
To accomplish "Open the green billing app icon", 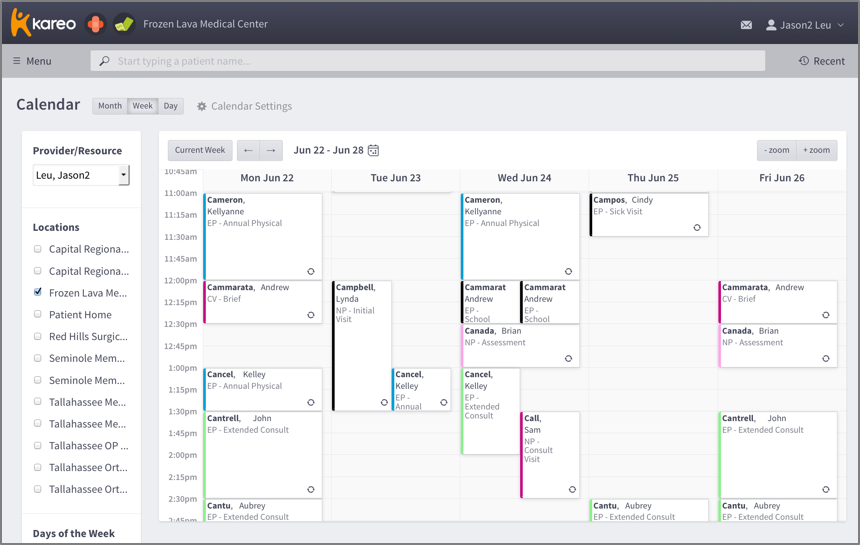I will (x=124, y=24).
